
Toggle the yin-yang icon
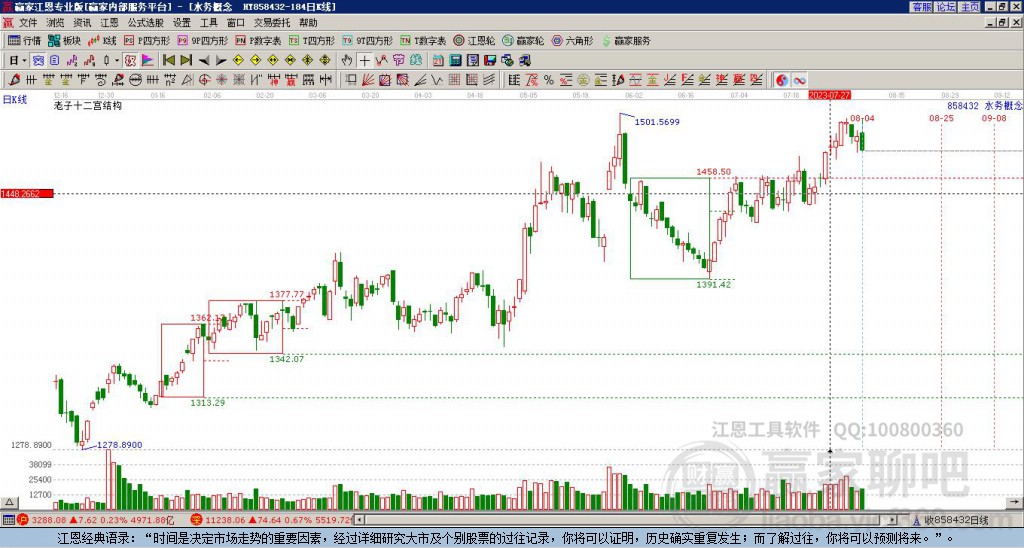[782, 80]
